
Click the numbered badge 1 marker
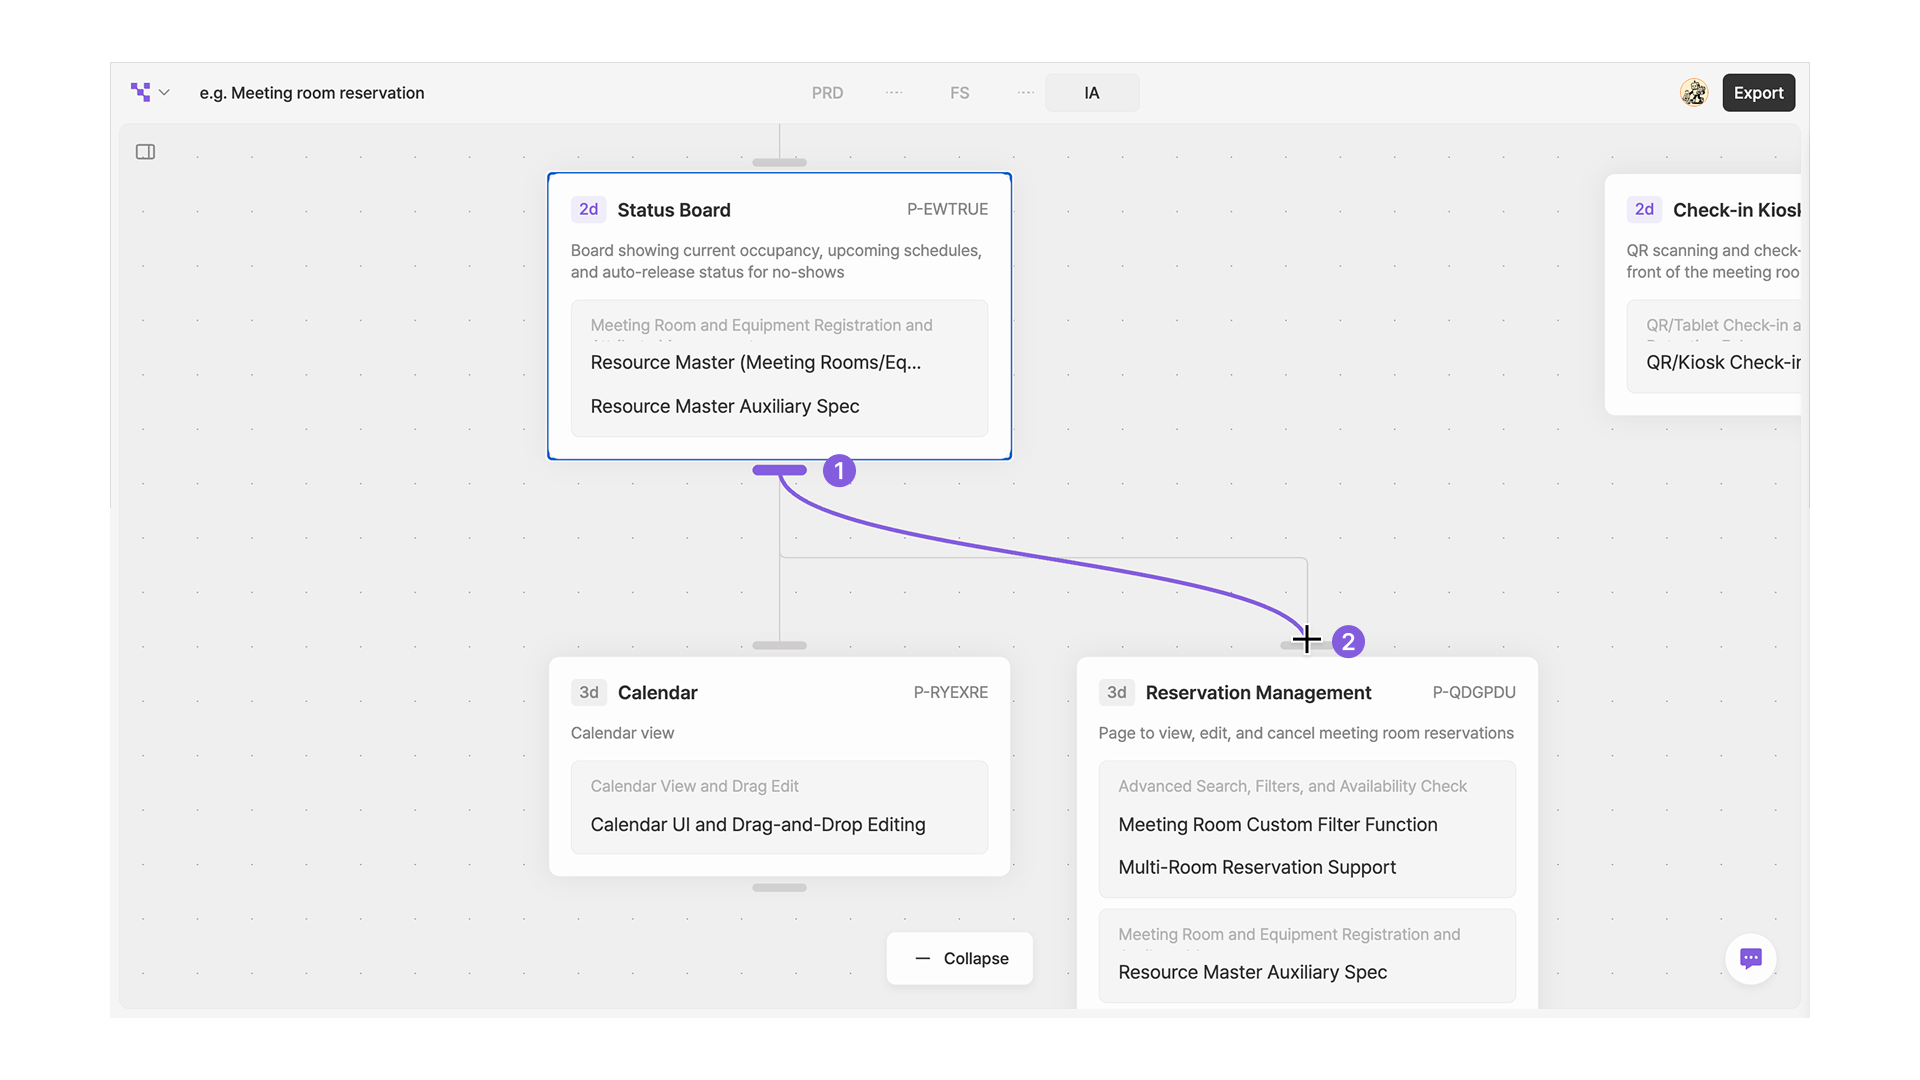pos(839,471)
